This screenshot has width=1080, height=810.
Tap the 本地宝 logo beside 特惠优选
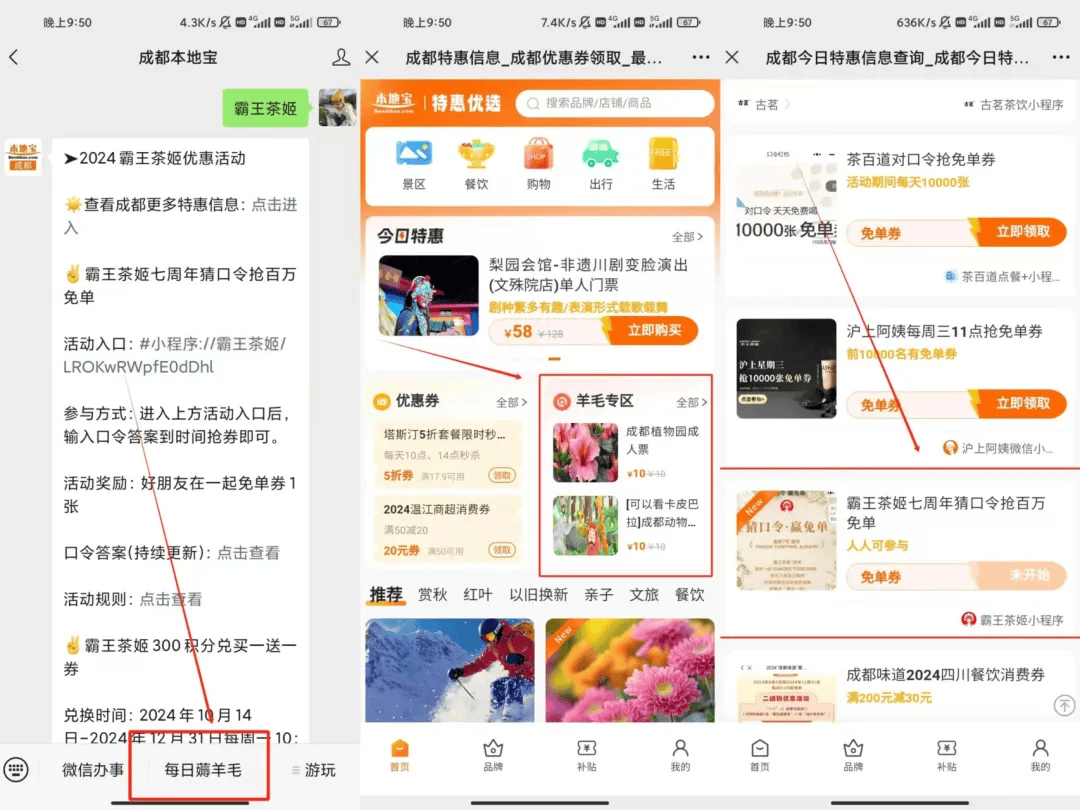click(394, 103)
